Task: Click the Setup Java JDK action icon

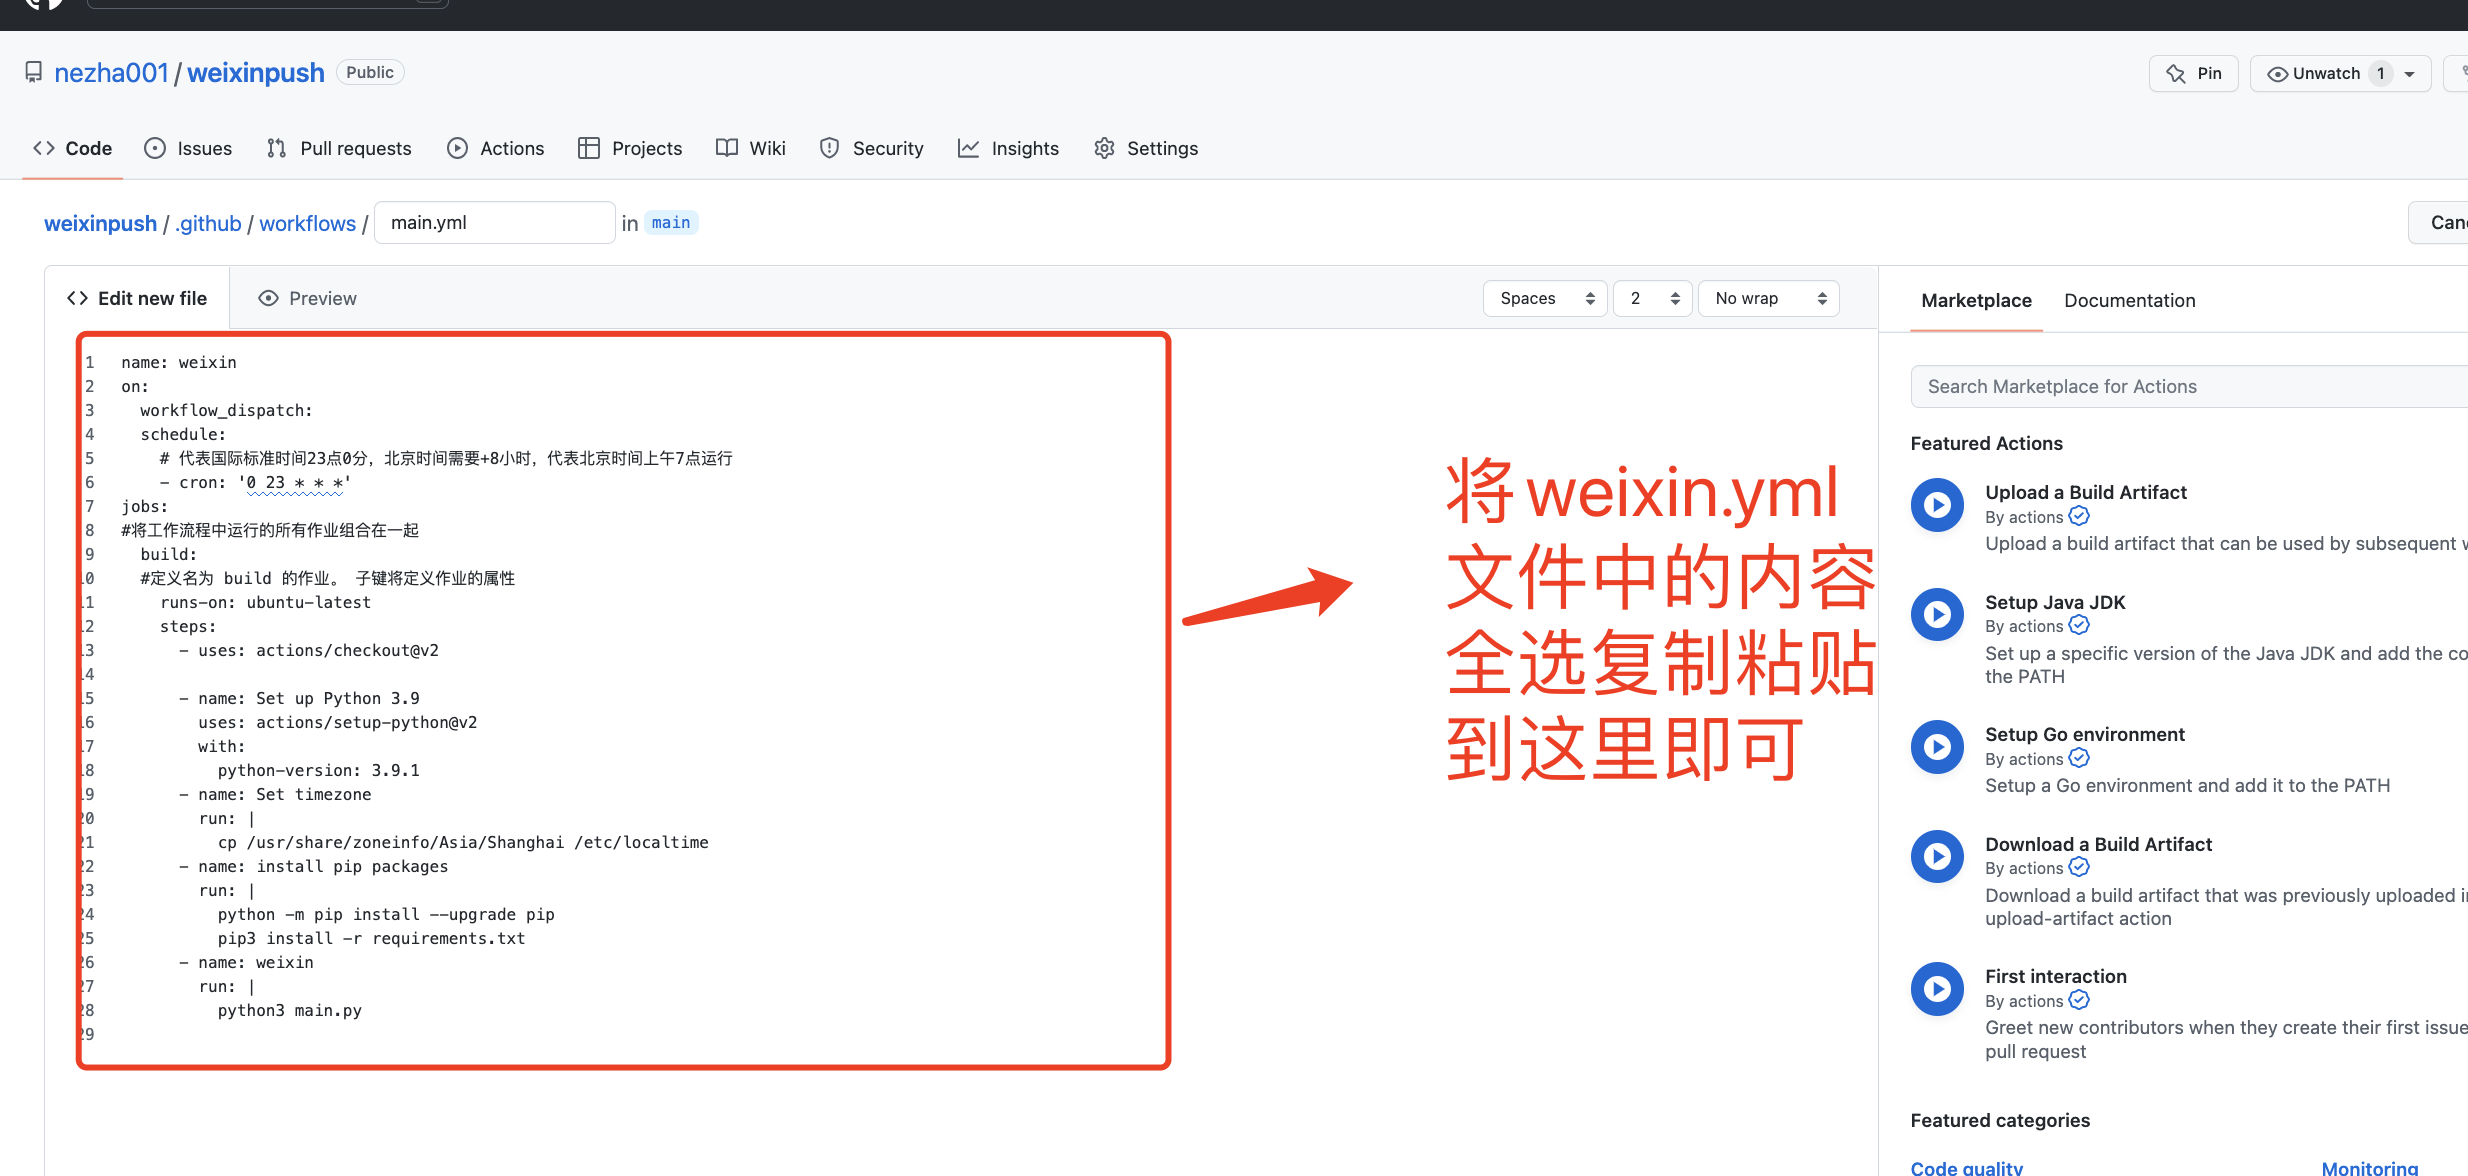Action: pos(1937,615)
